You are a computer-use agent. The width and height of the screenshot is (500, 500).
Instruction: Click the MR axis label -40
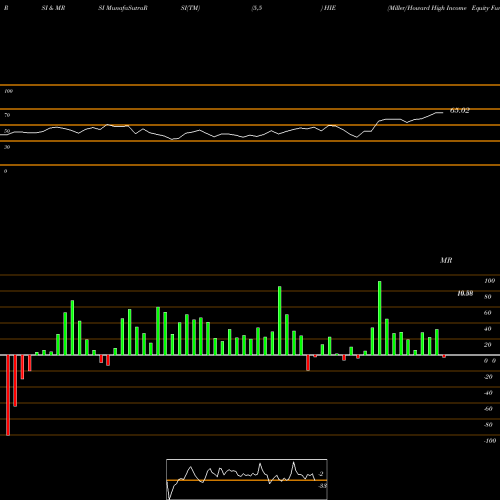coord(488,393)
